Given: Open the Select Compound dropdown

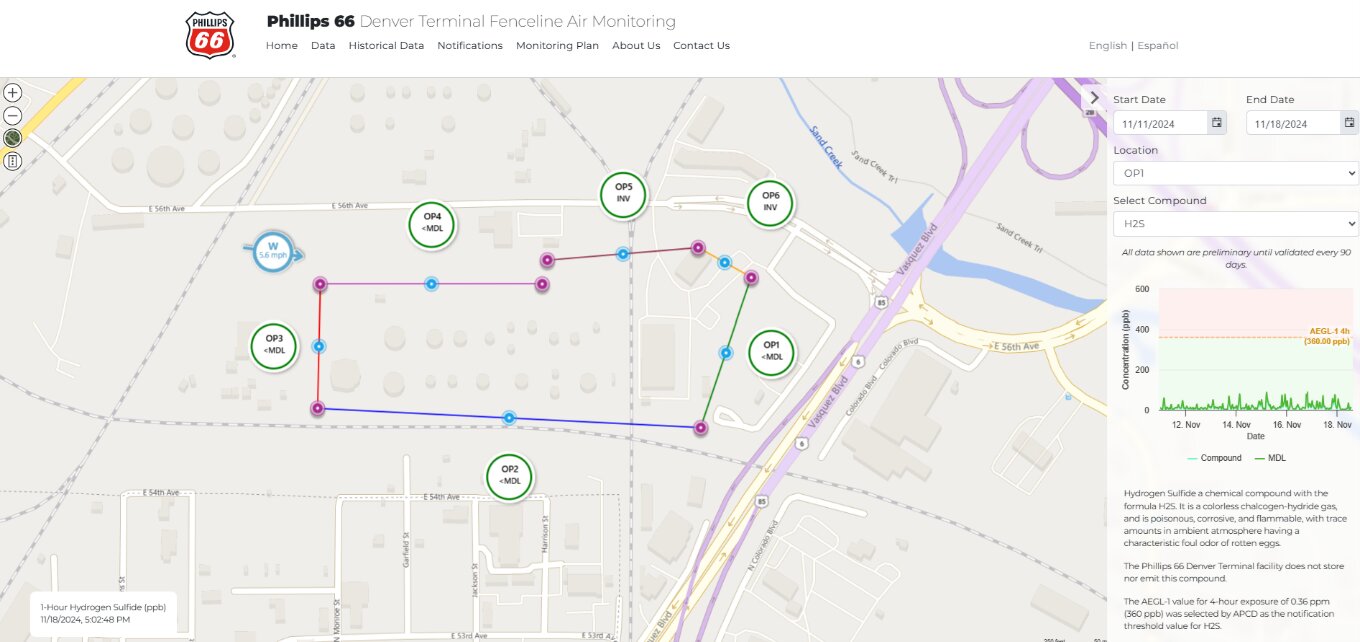Looking at the screenshot, I should 1236,224.
